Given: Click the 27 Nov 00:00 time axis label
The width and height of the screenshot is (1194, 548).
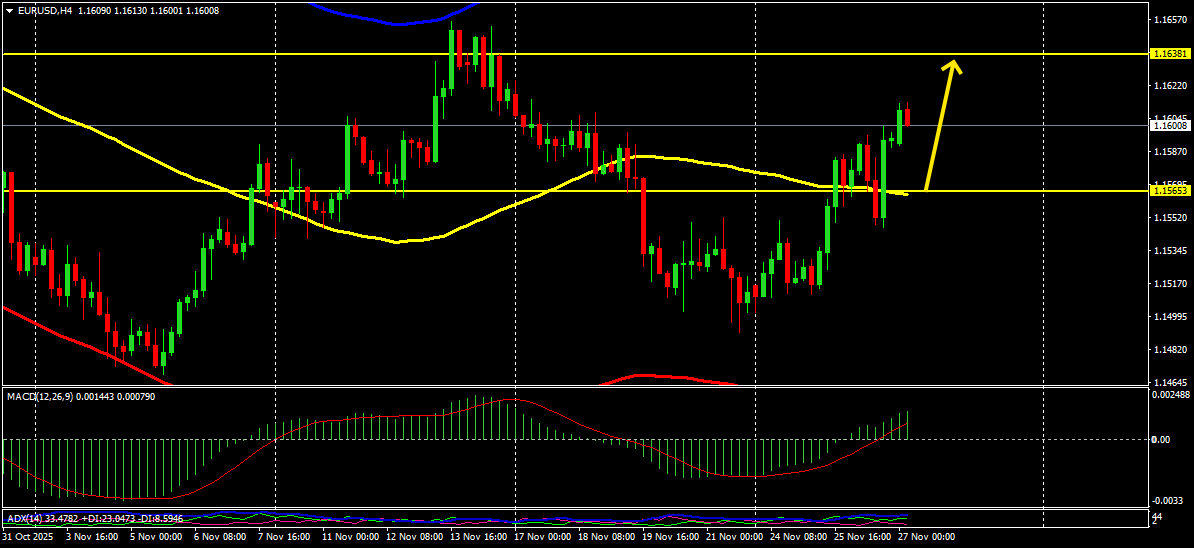Looking at the screenshot, I should (927, 537).
